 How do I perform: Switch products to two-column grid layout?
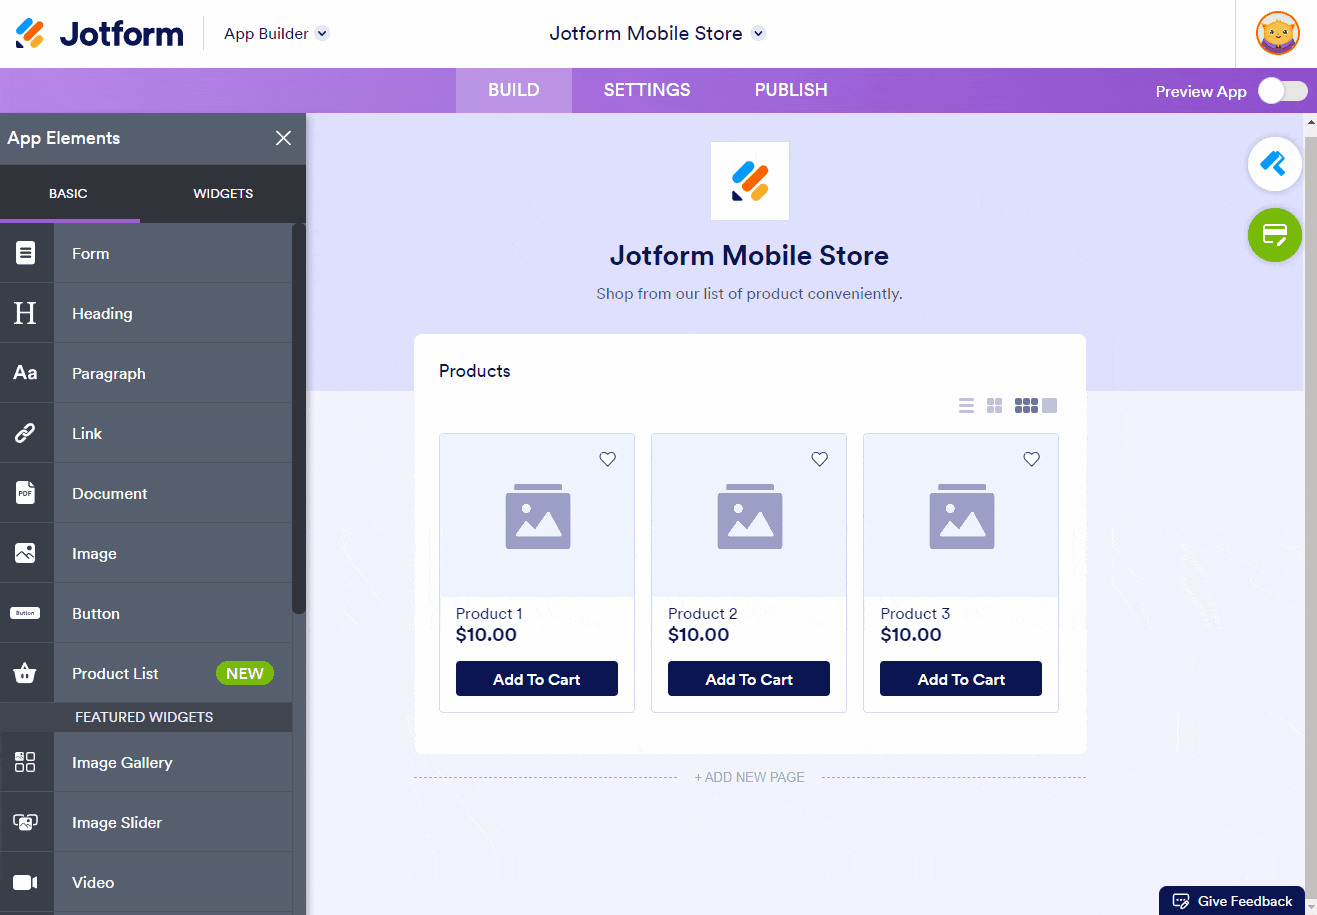point(994,405)
